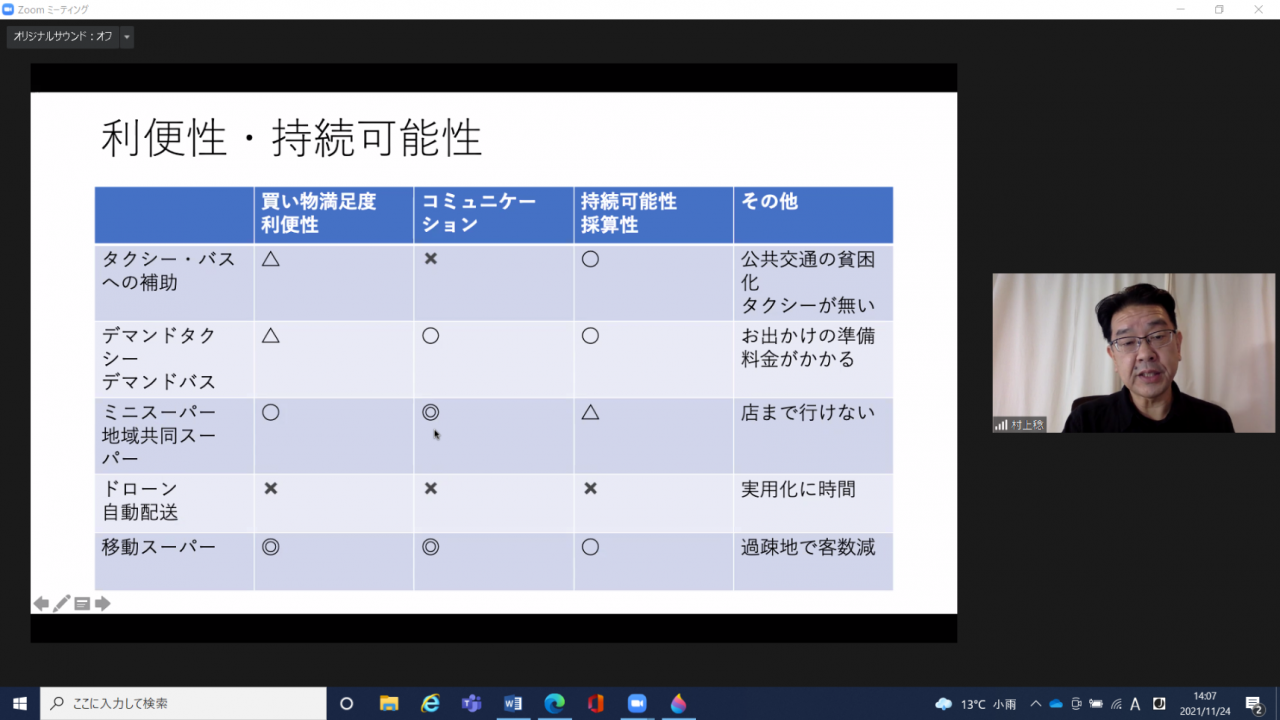Launch Word from the taskbar
1280x720 pixels.
(x=513, y=703)
